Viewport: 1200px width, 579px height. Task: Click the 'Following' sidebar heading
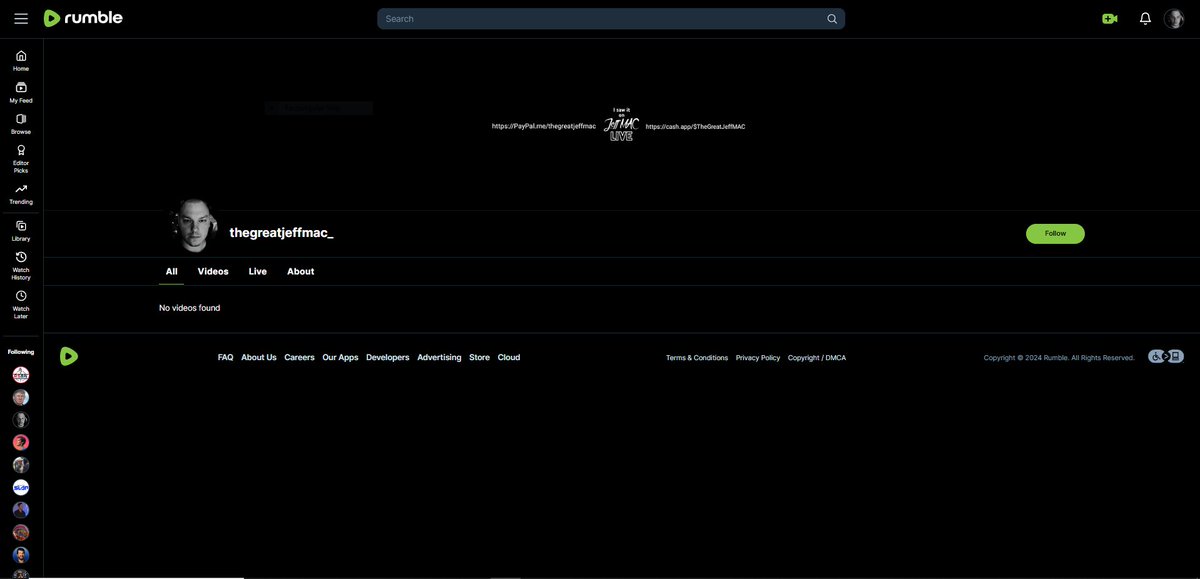coord(21,352)
